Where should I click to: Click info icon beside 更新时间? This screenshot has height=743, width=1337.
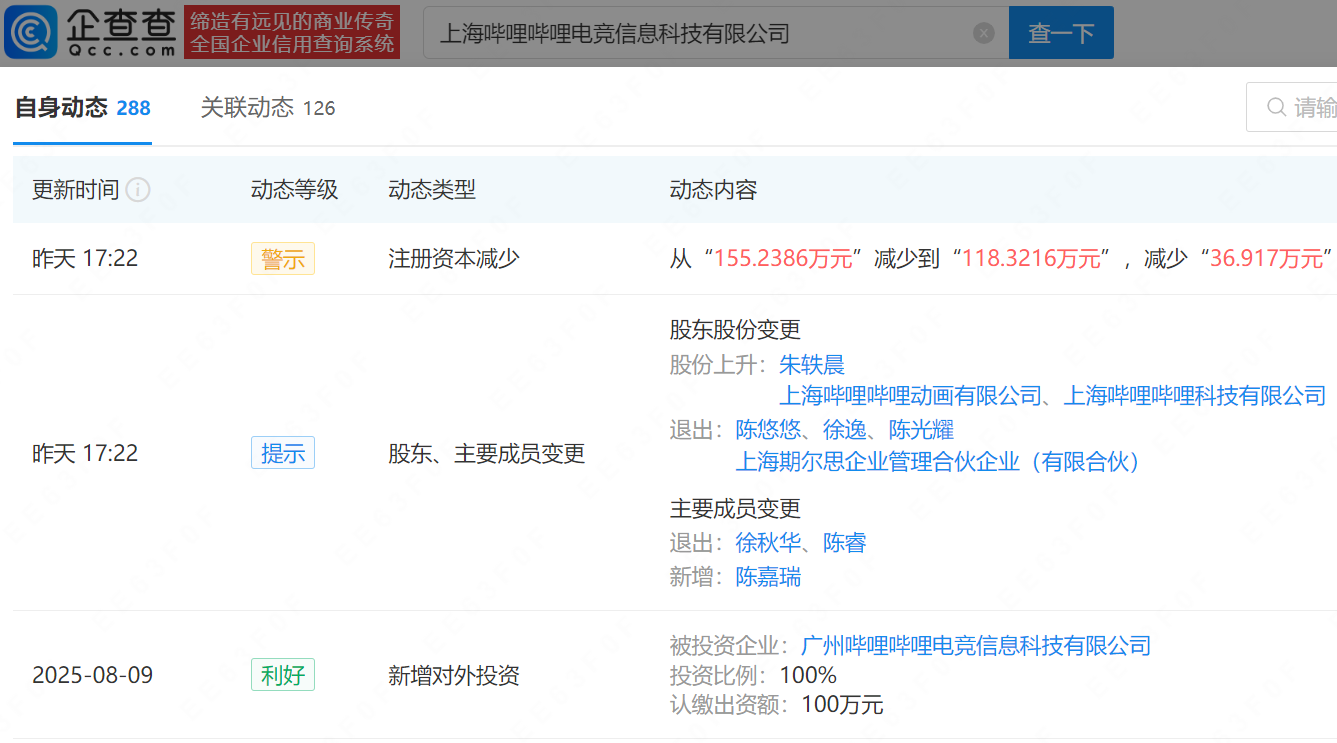click(138, 190)
